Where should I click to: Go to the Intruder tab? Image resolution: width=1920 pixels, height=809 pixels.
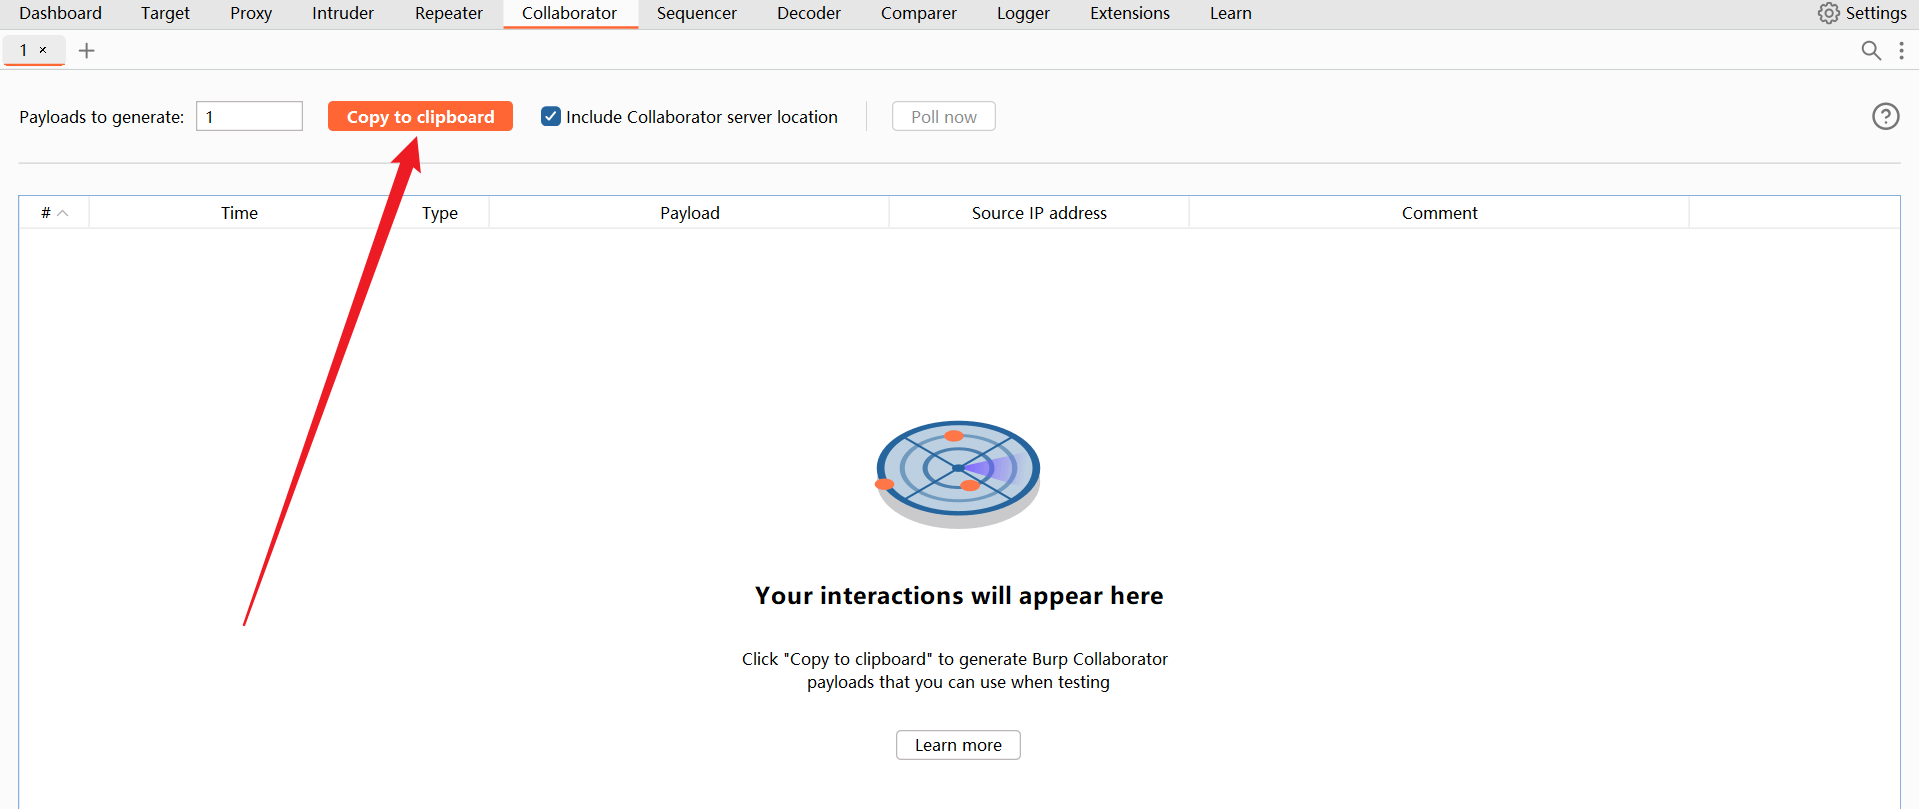pyautogui.click(x=343, y=13)
